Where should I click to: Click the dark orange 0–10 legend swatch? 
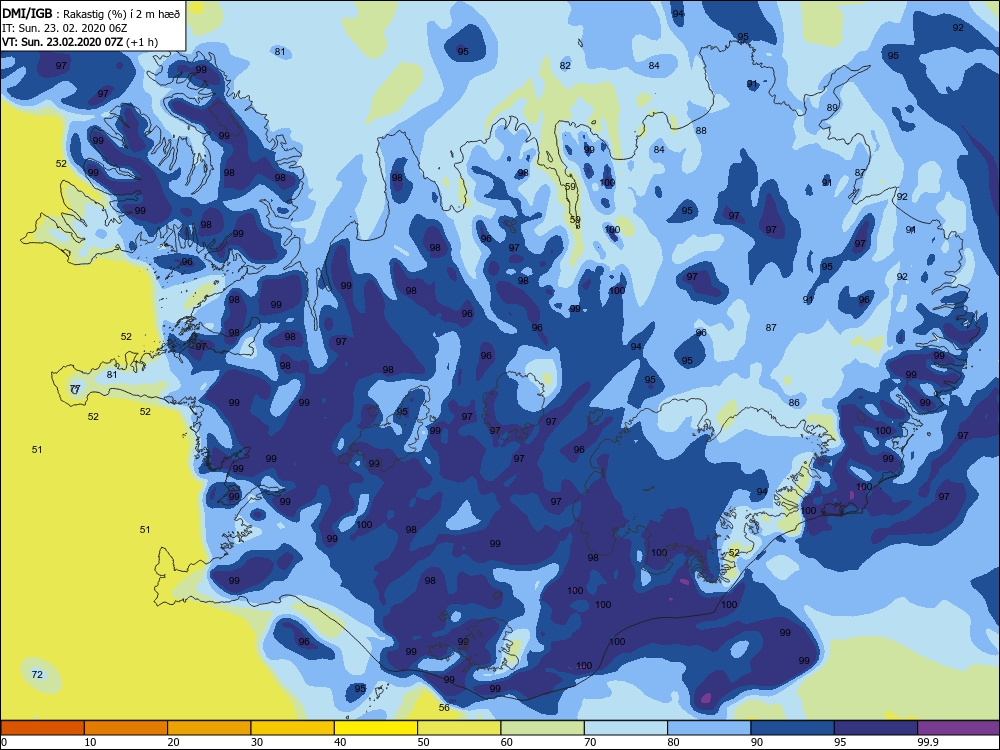[43, 728]
